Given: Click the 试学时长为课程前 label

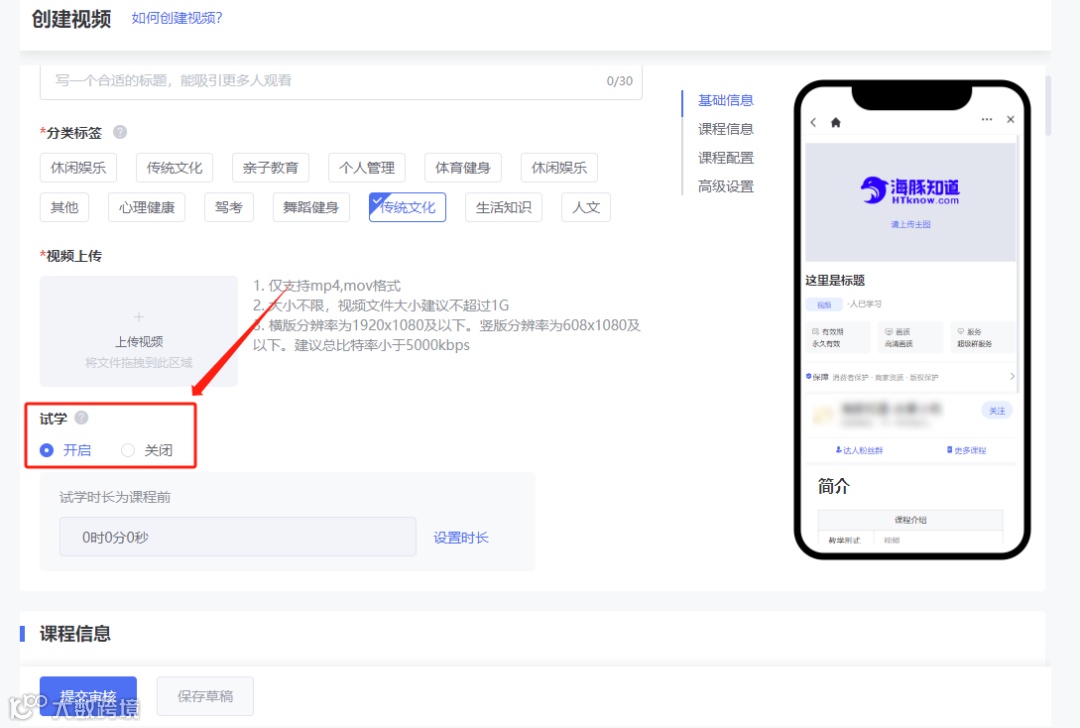Looking at the screenshot, I should coord(115,497).
